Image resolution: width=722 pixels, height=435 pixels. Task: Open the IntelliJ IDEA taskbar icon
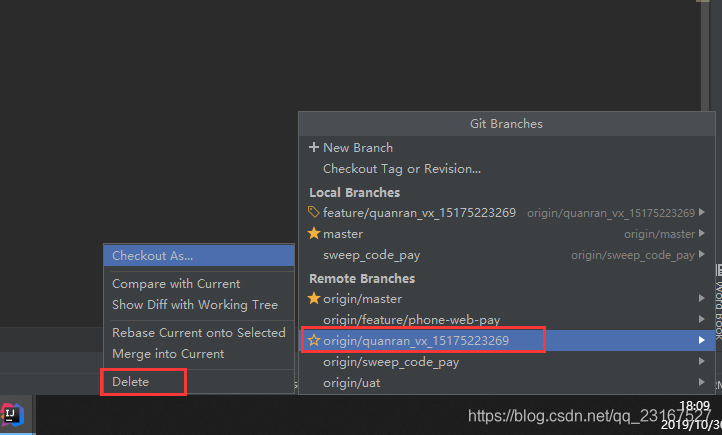(12, 415)
